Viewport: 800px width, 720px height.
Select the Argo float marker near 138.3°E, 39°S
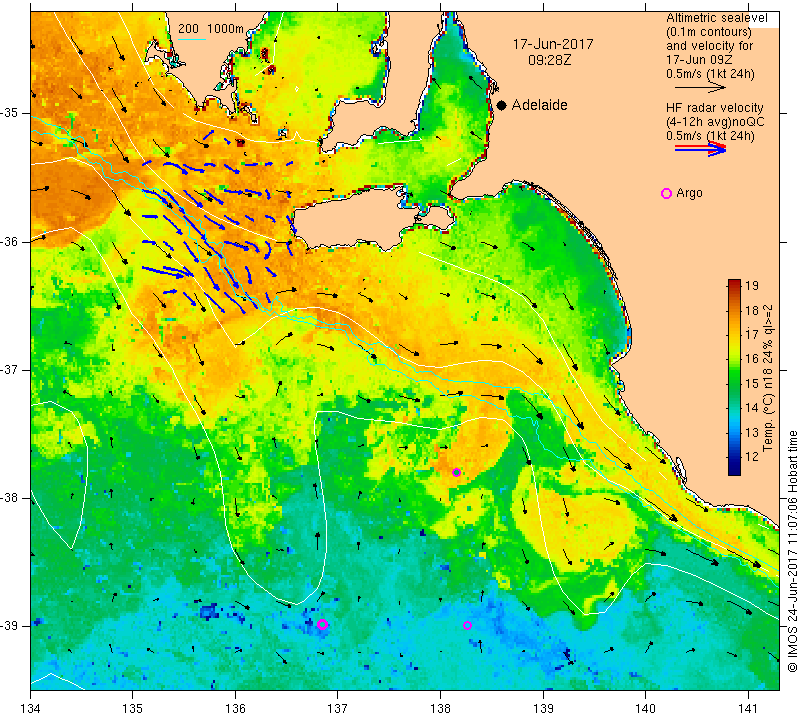tap(467, 625)
